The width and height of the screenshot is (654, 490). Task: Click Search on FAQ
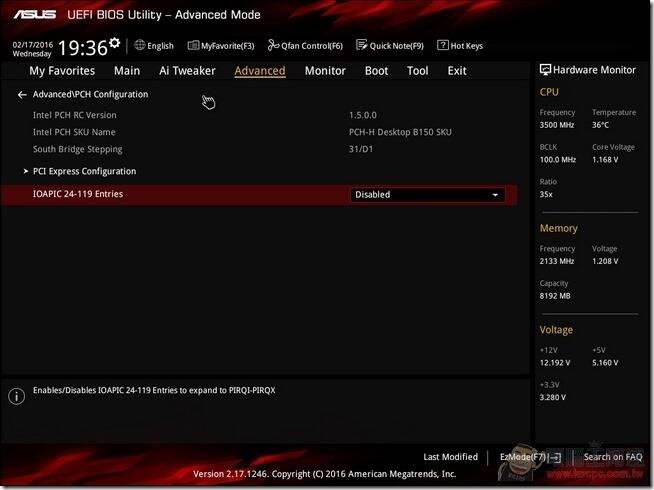point(613,457)
